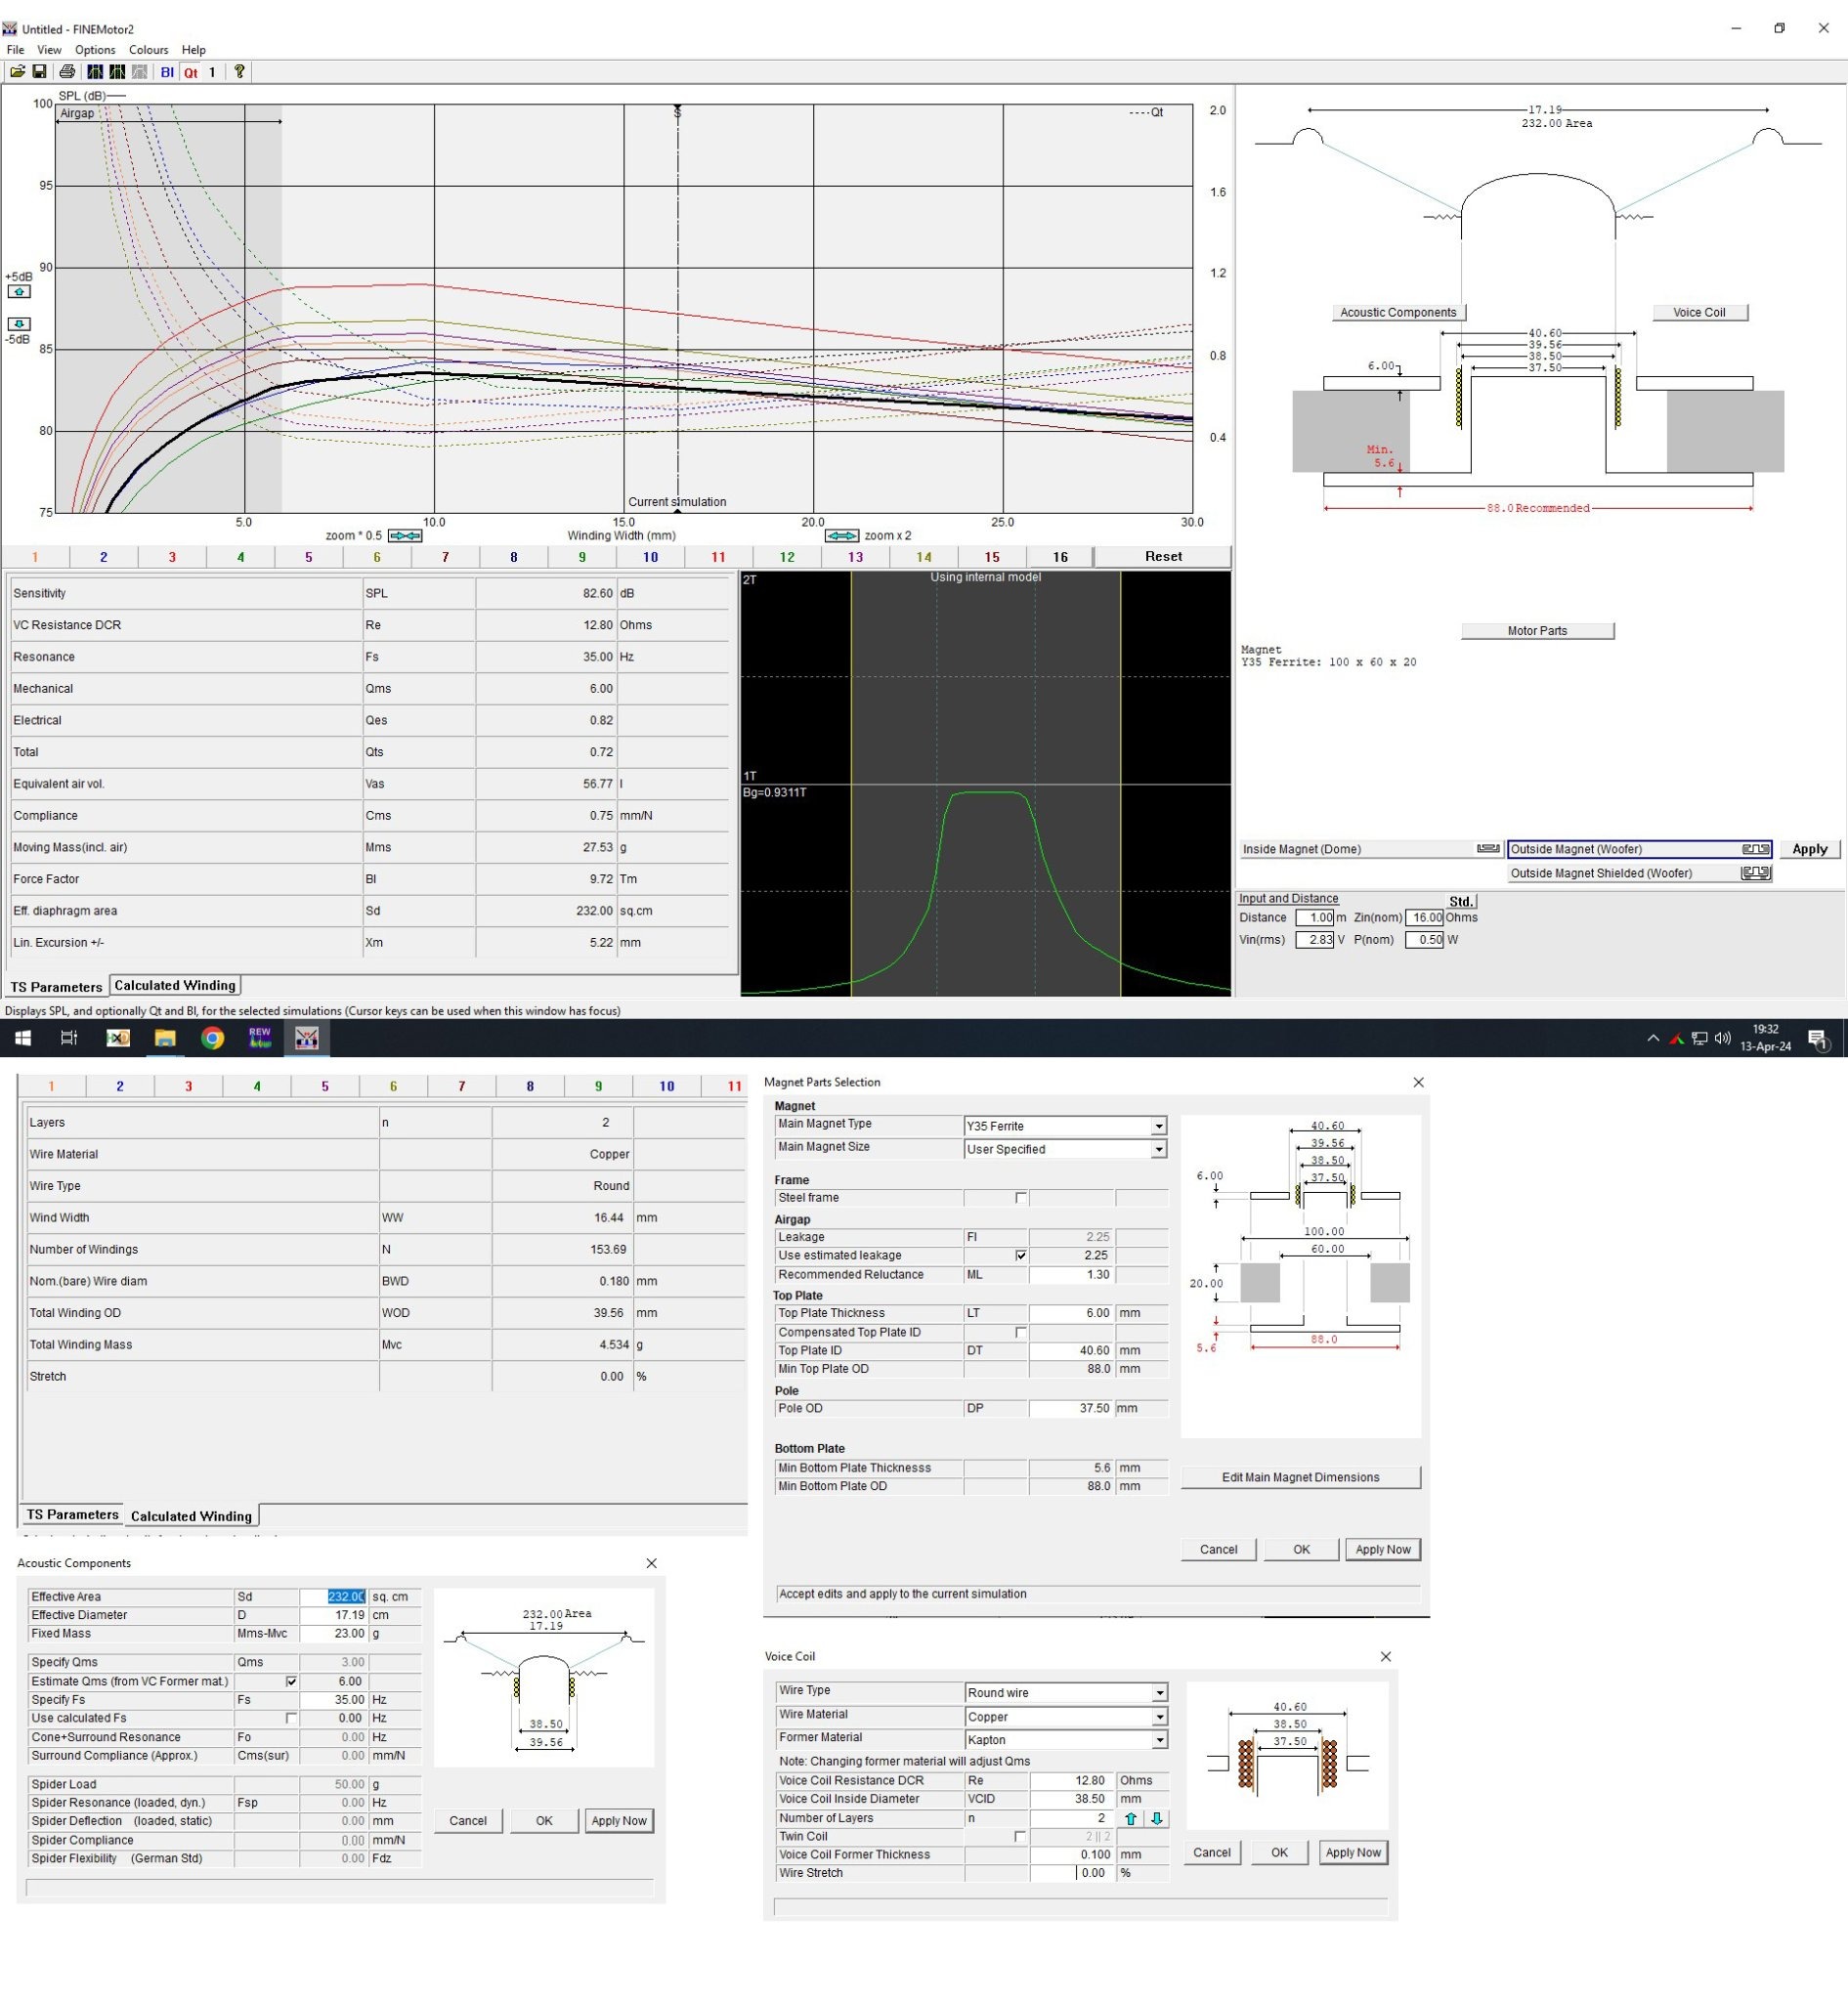Click OK in the Voice Coil dialog
This screenshot has width=1848, height=2001.
tap(1279, 1853)
